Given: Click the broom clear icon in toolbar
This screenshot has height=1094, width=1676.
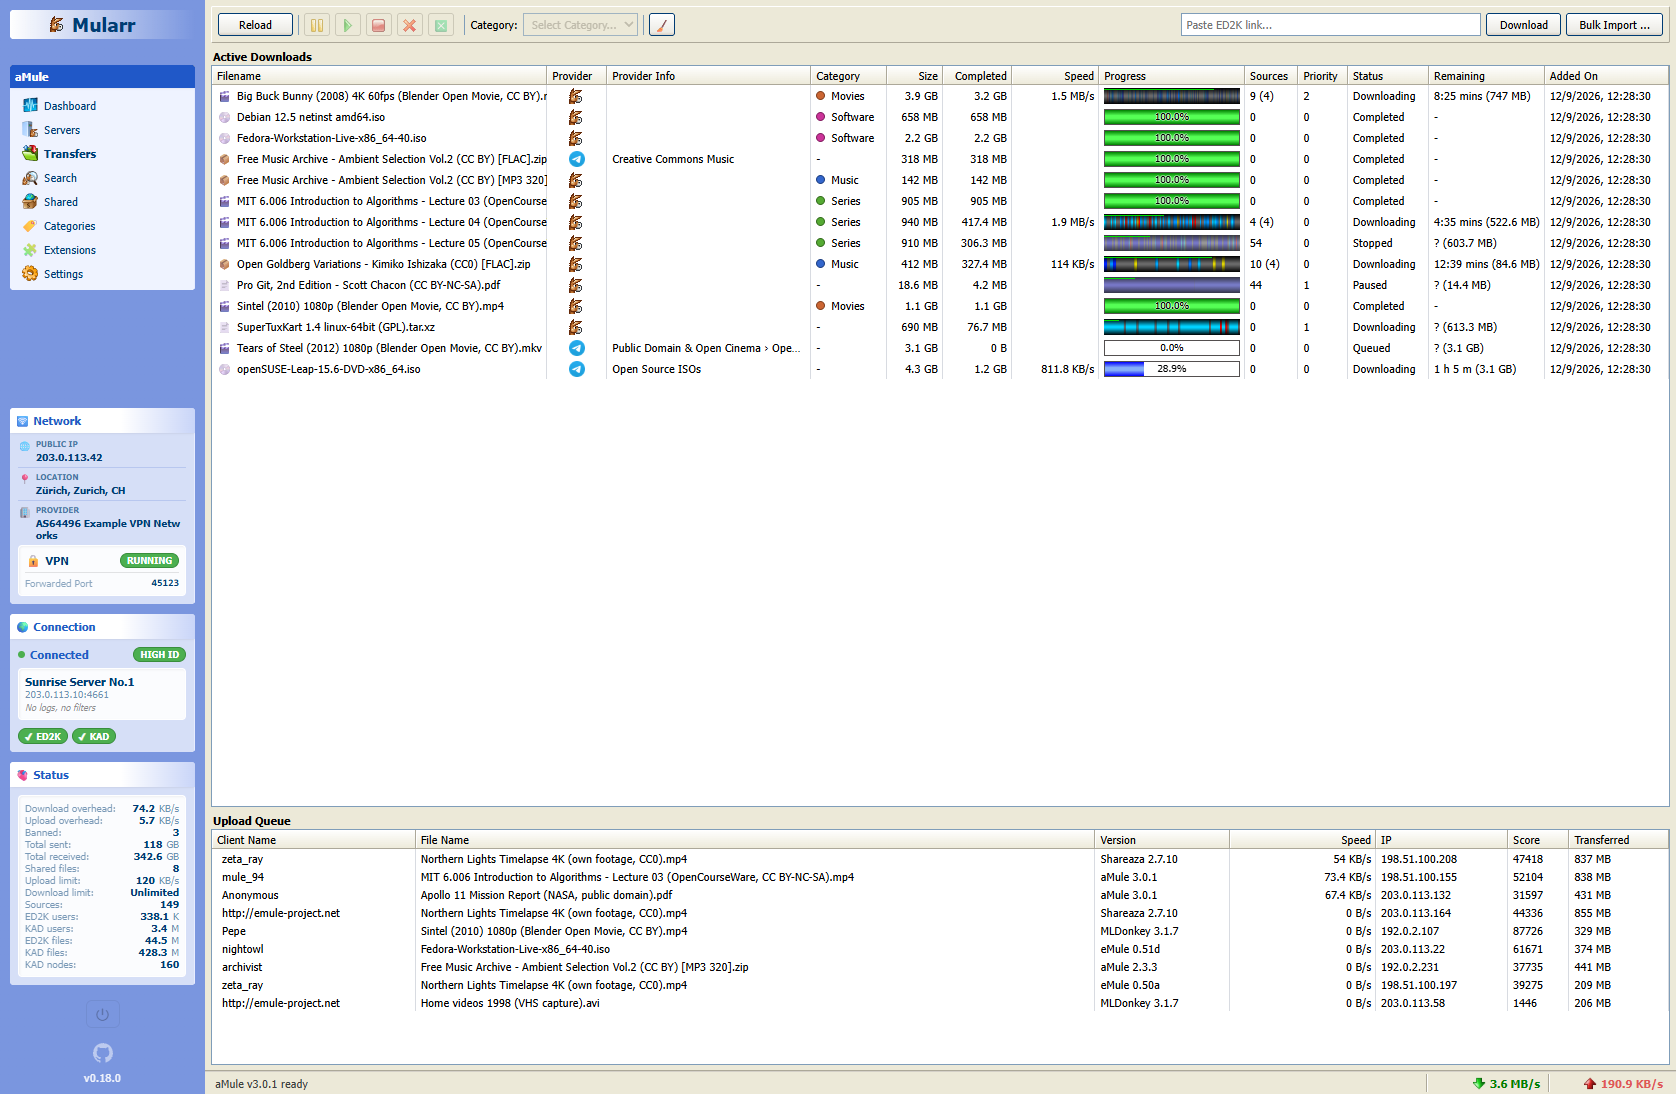Looking at the screenshot, I should 662,25.
